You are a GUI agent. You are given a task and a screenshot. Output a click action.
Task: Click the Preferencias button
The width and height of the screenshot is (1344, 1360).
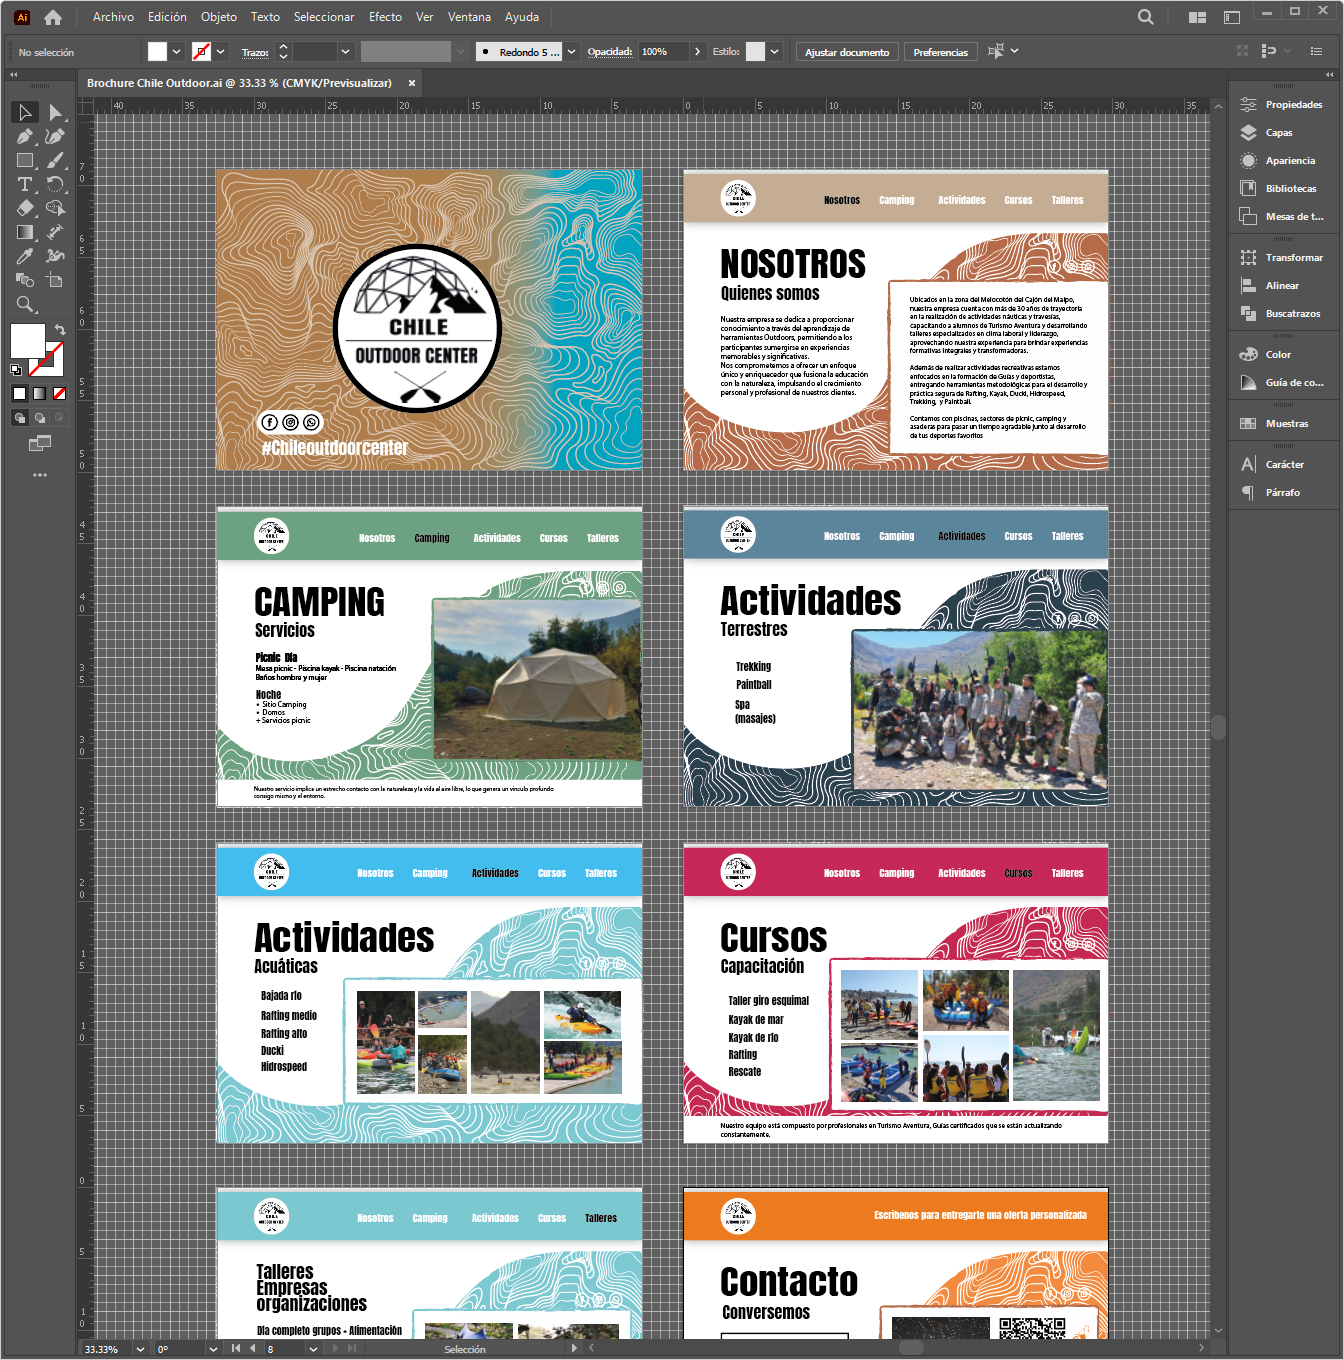coord(940,52)
